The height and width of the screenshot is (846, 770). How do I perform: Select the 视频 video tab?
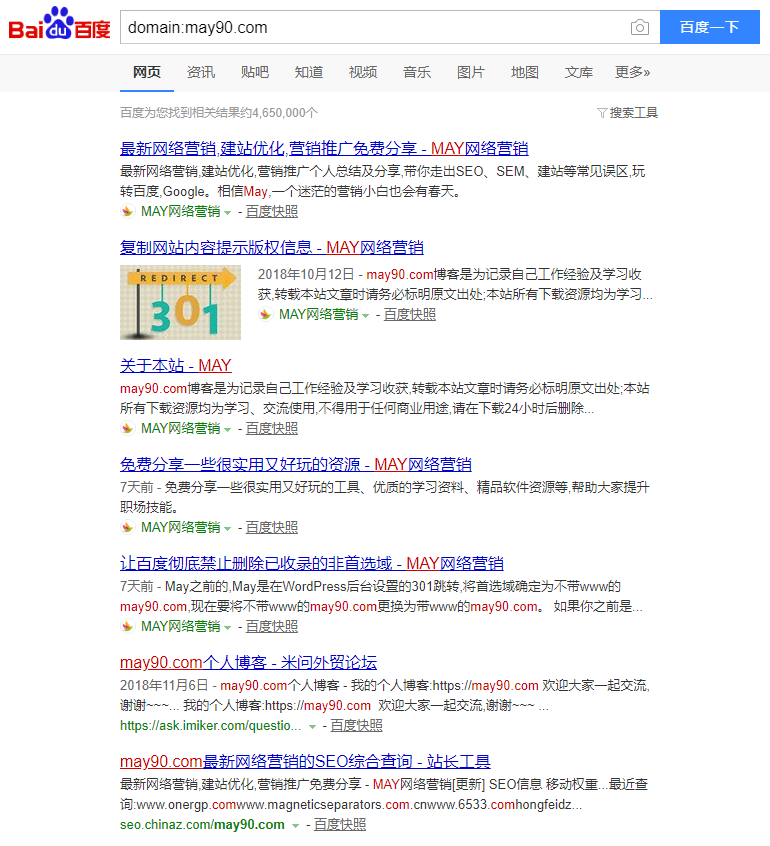(x=363, y=72)
